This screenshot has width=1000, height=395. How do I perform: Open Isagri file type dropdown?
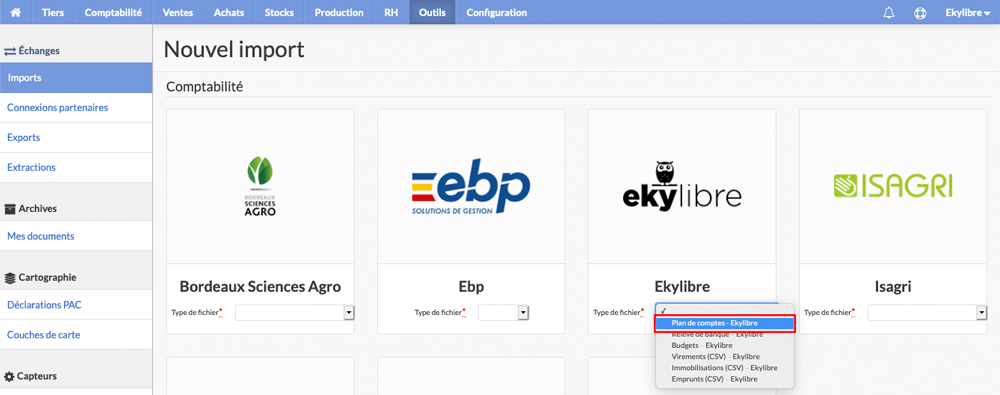pos(927,313)
